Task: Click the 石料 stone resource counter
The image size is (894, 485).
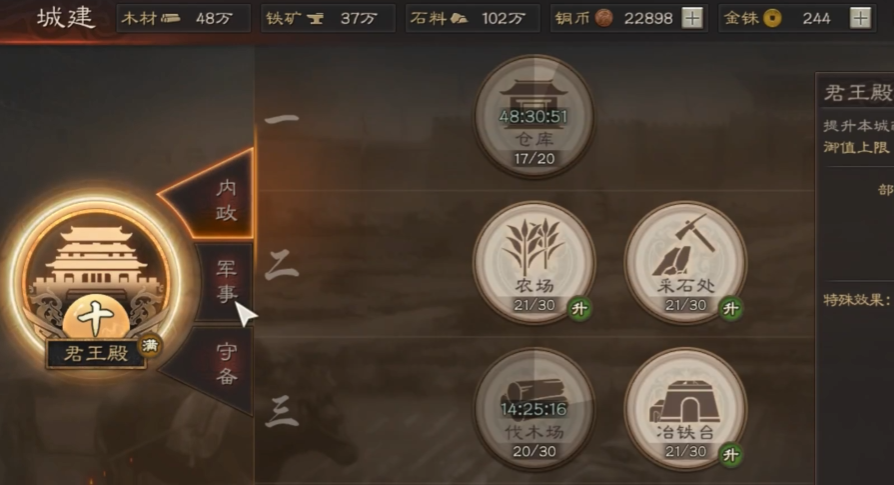Action: [x=473, y=18]
